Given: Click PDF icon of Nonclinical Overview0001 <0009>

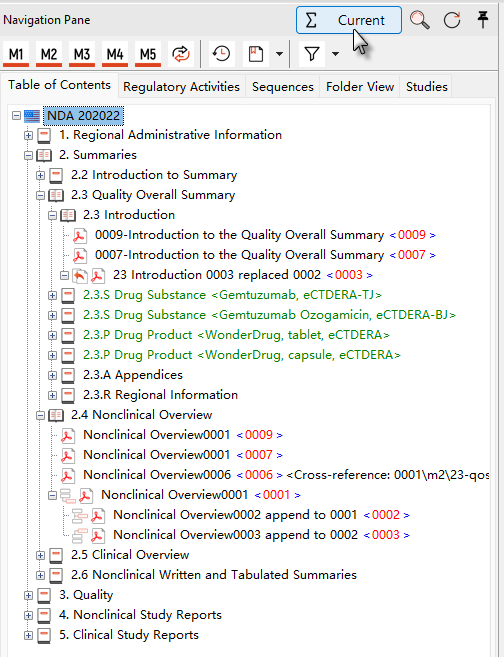Looking at the screenshot, I should pyautogui.click(x=68, y=435).
